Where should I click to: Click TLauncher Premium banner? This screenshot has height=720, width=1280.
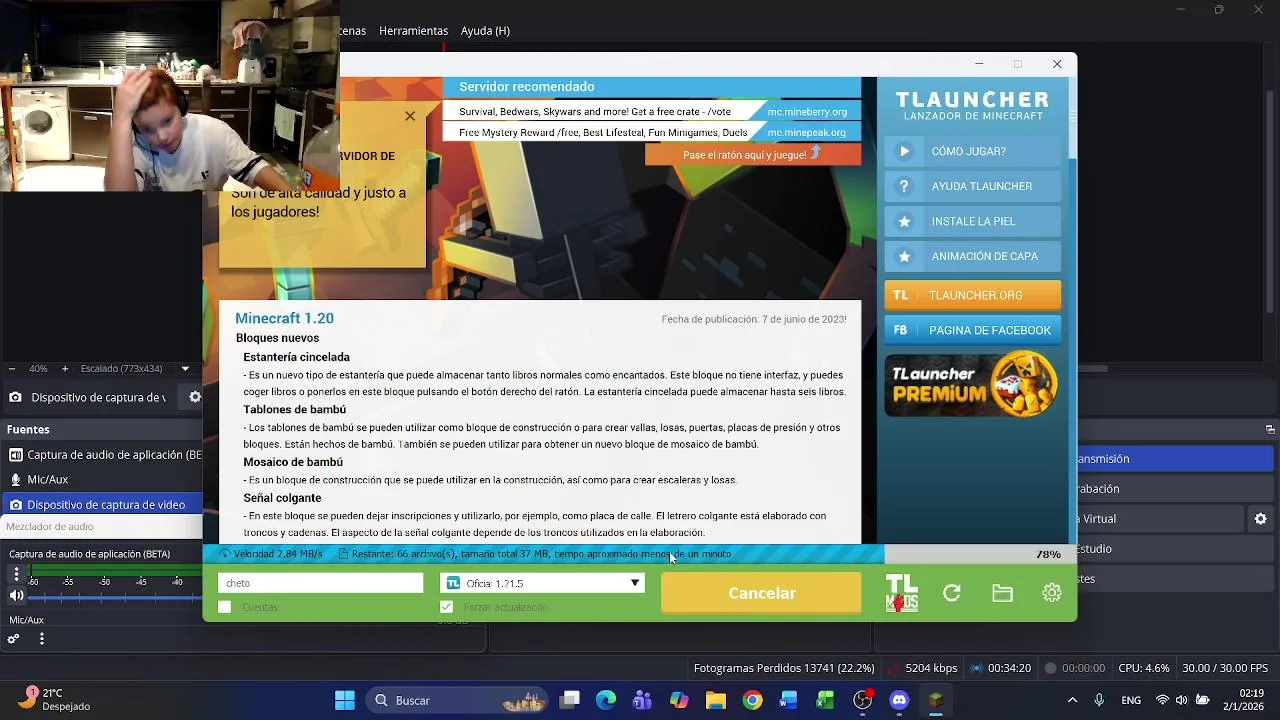pyautogui.click(x=972, y=384)
